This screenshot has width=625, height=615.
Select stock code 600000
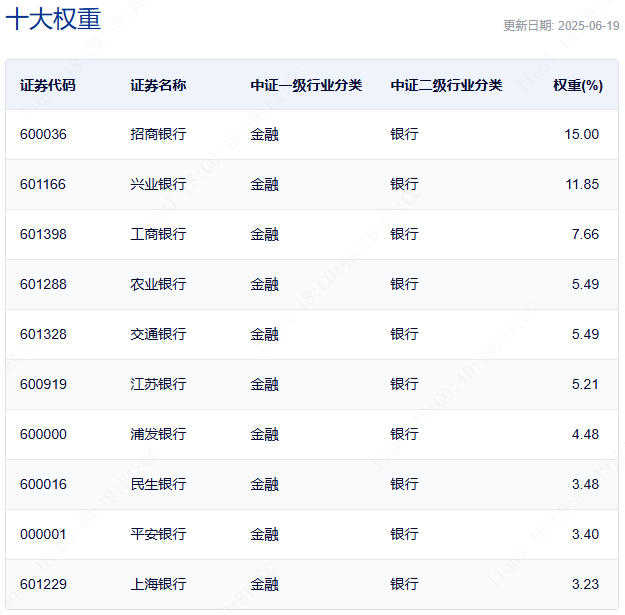point(43,434)
